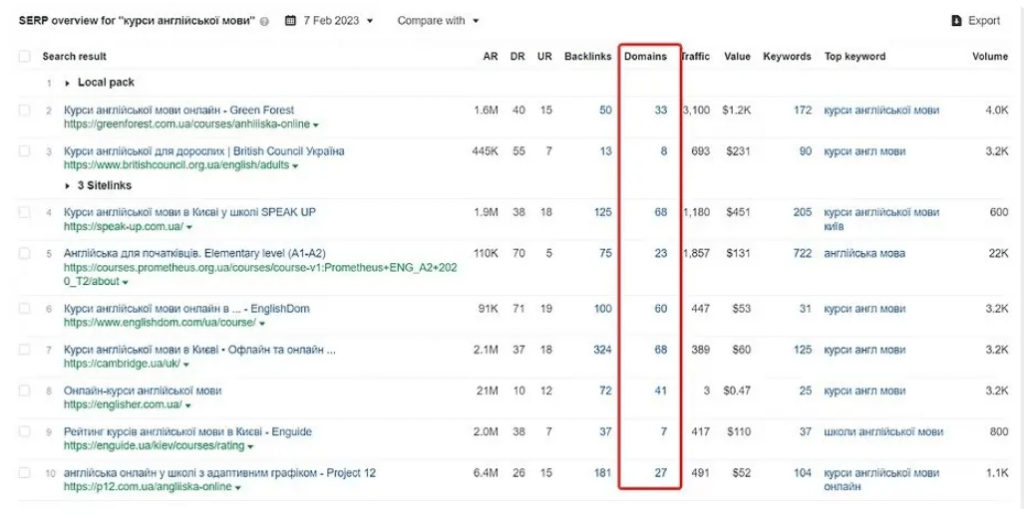Screen dimensions: 1024x518
Task: Open the prometheus.org.ua URL dropdown arrow
Action: [x=125, y=282]
